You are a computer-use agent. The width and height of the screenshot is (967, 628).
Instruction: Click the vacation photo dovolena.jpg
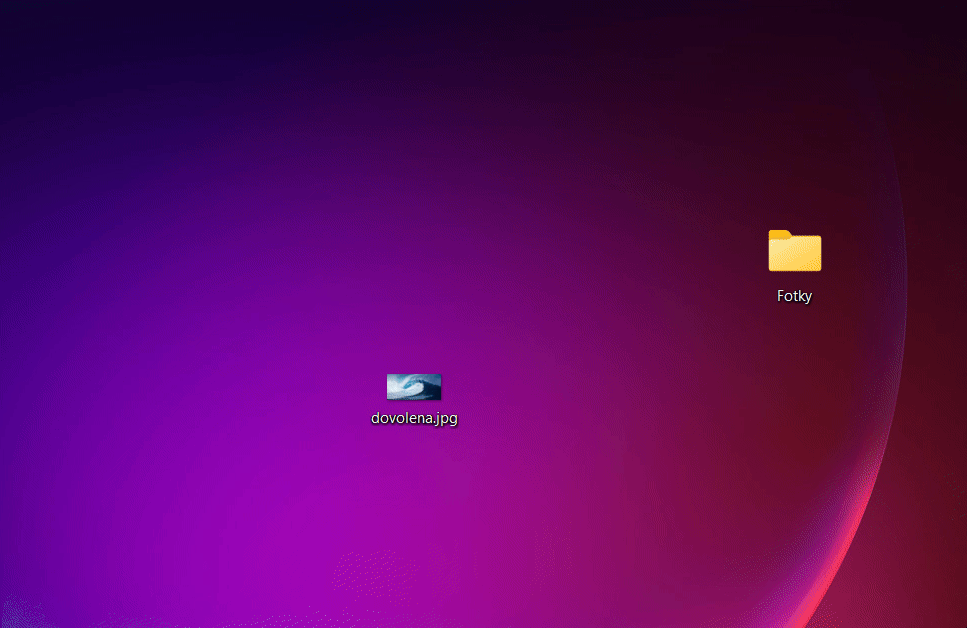pos(414,387)
